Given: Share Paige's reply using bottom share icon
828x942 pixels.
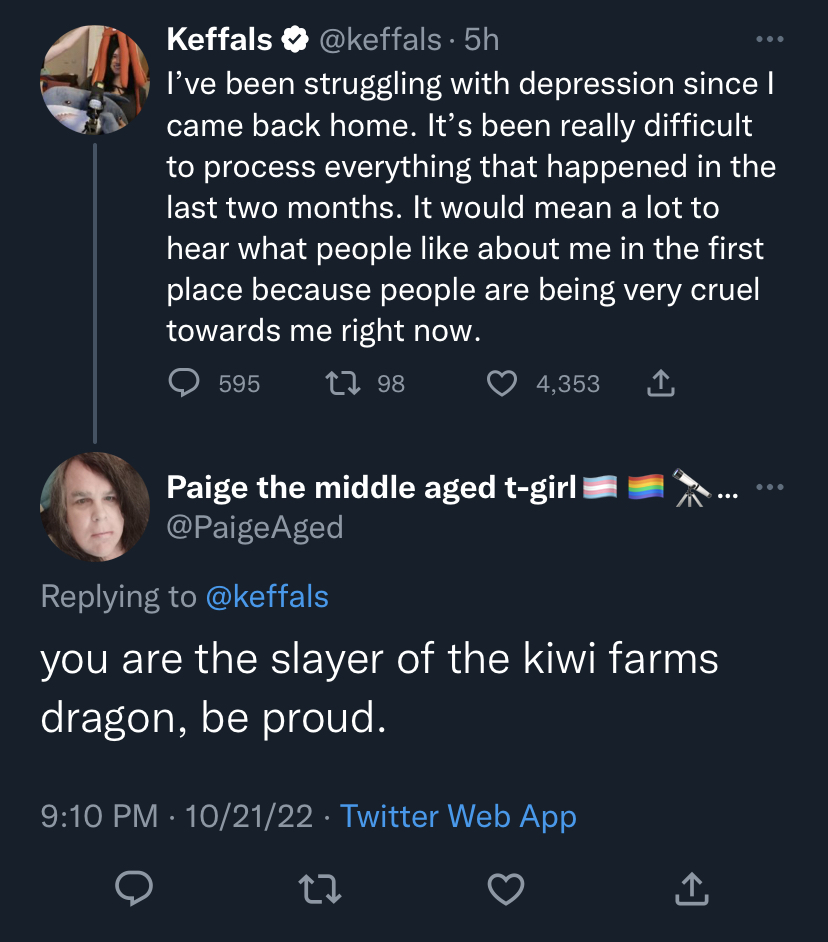Looking at the screenshot, I should pos(692,888).
